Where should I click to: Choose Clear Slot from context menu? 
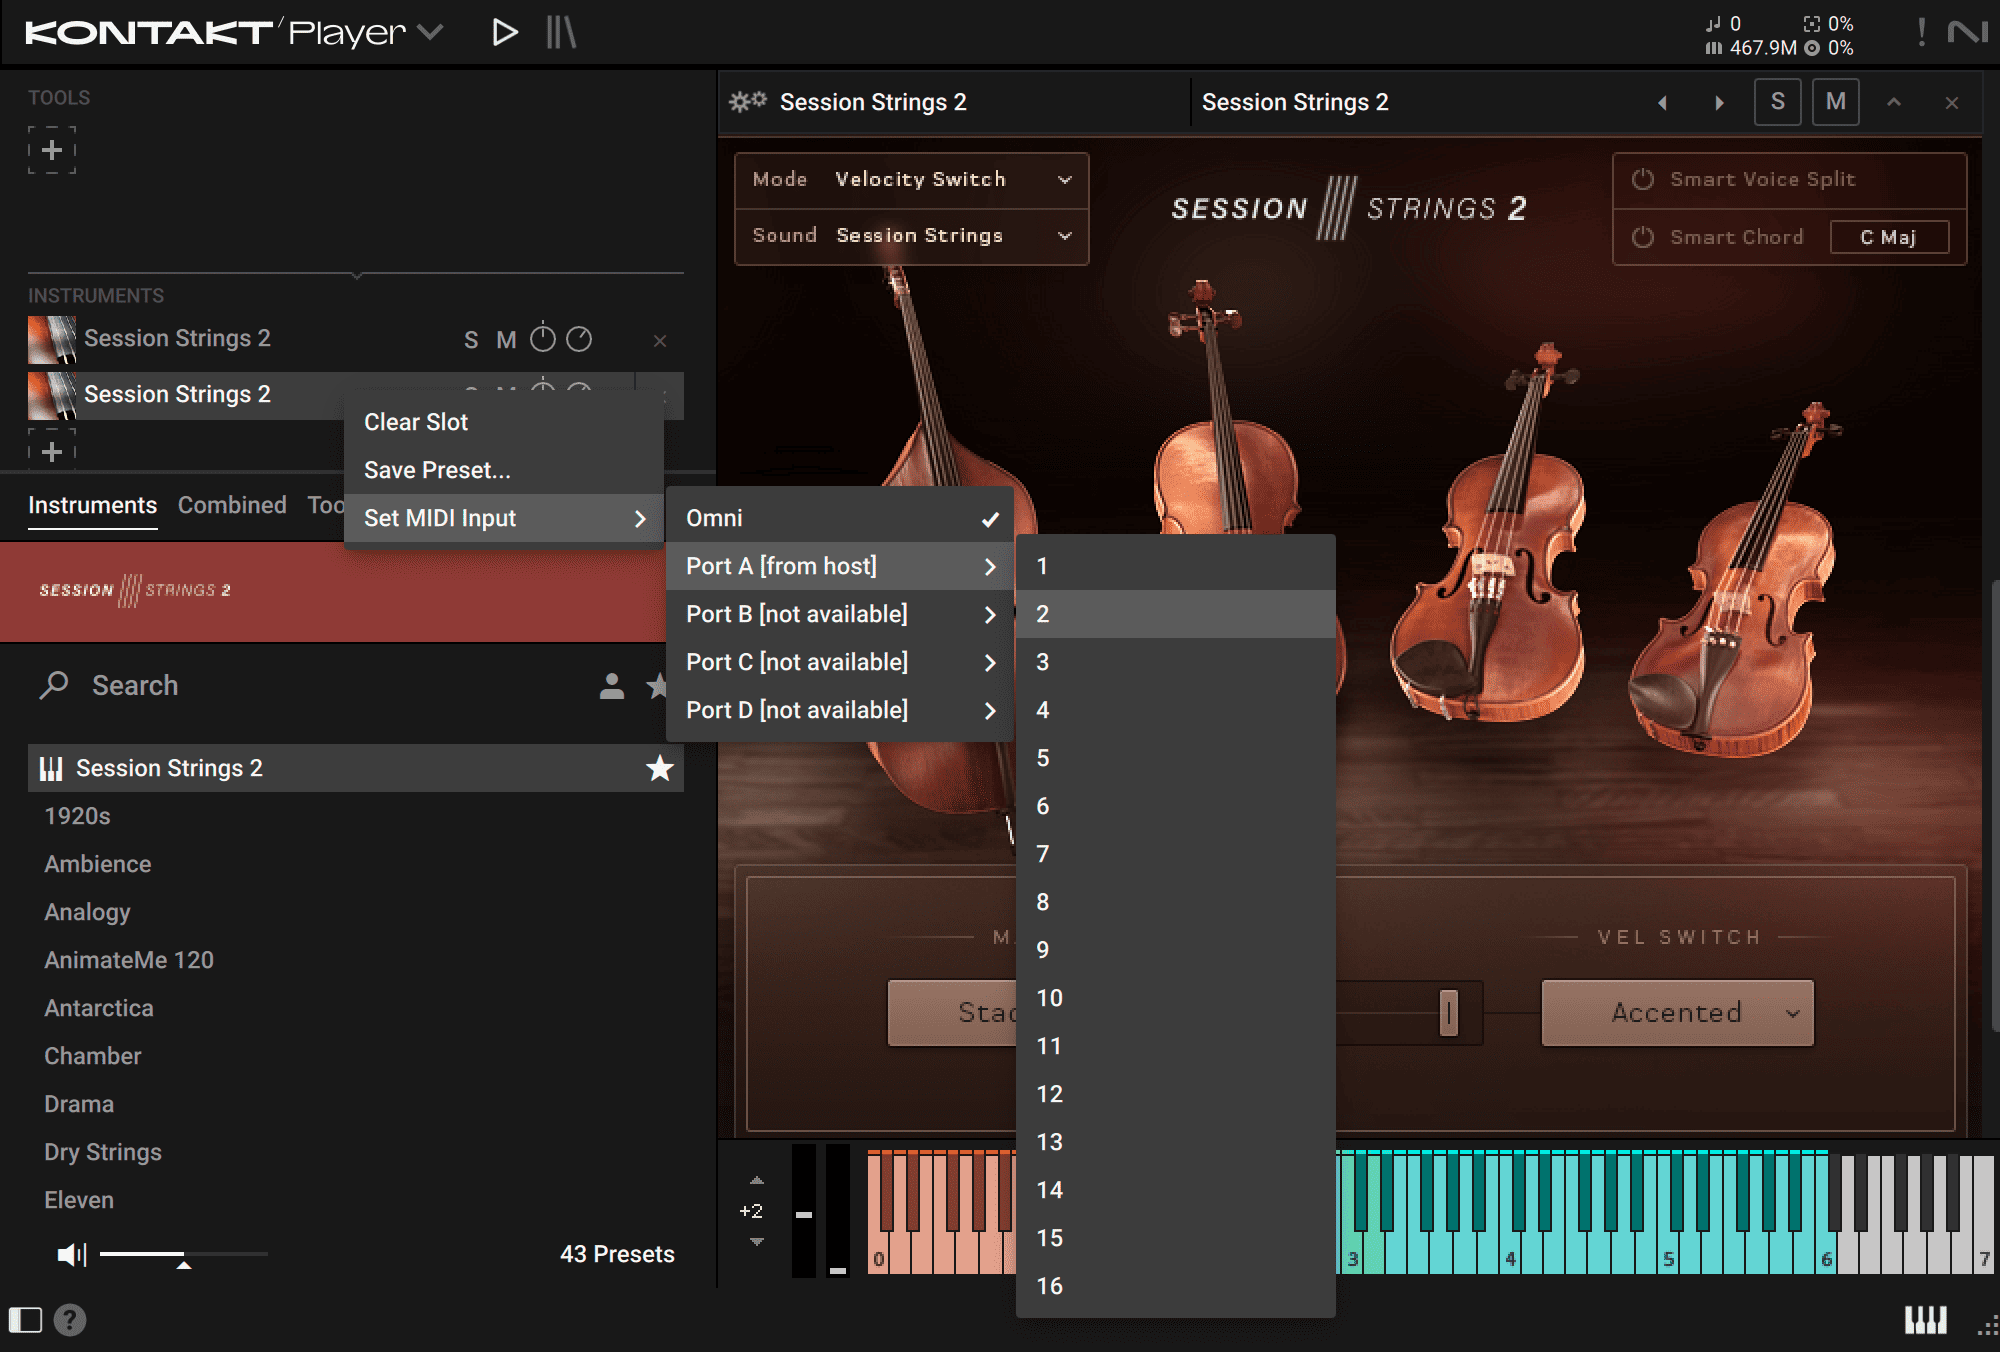[504, 422]
